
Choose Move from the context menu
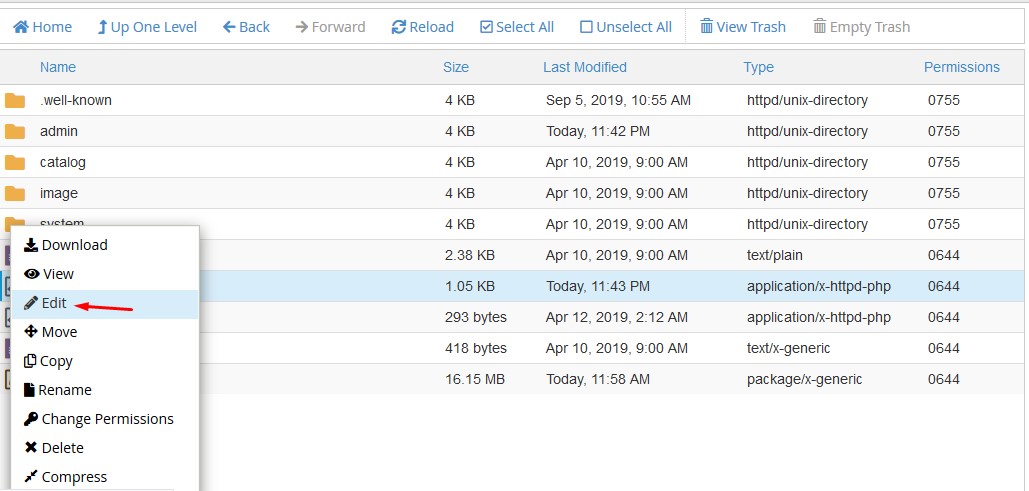(x=105, y=332)
